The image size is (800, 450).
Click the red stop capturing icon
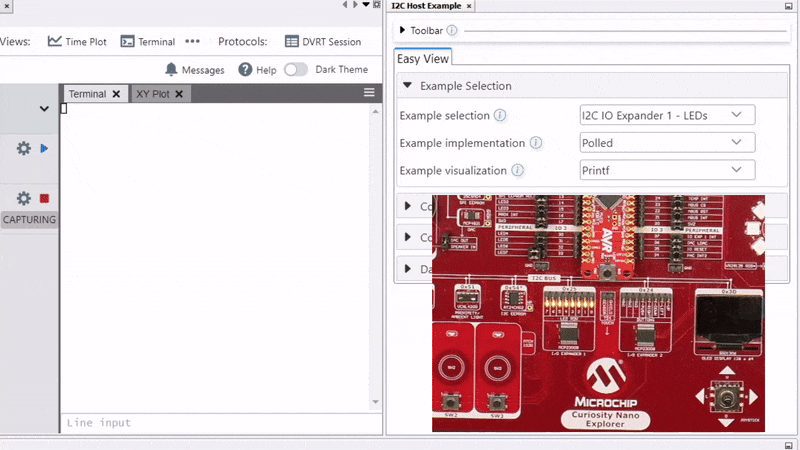click(44, 198)
